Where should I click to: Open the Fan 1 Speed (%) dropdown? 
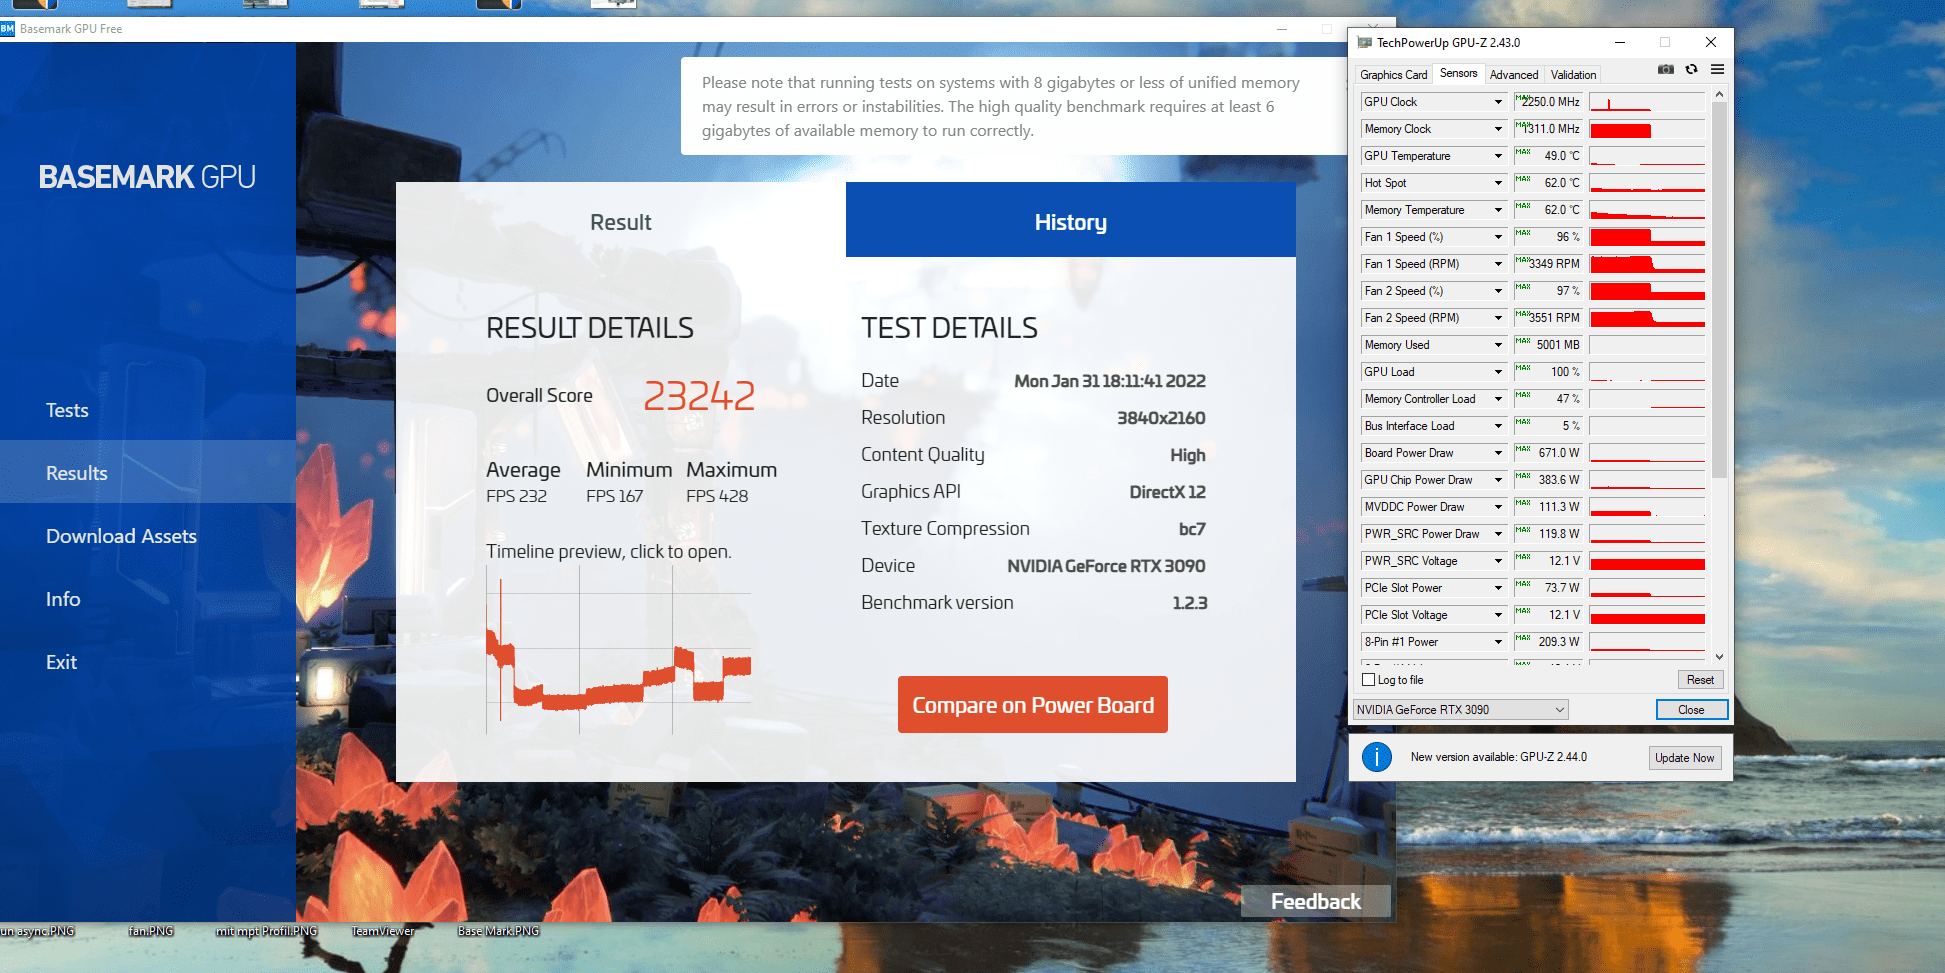1498,237
